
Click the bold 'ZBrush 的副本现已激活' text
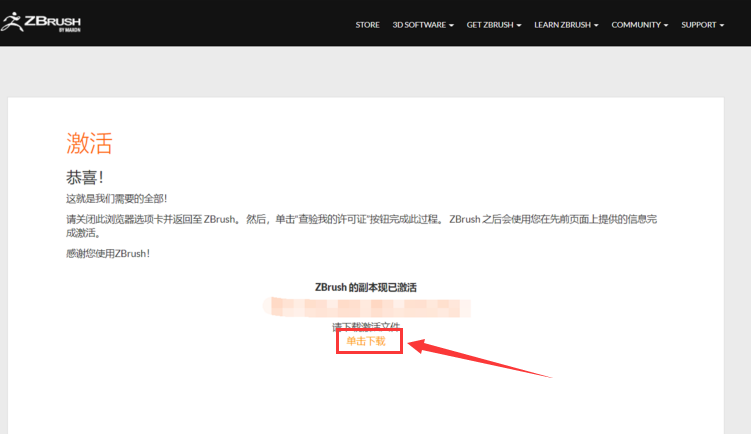click(366, 287)
